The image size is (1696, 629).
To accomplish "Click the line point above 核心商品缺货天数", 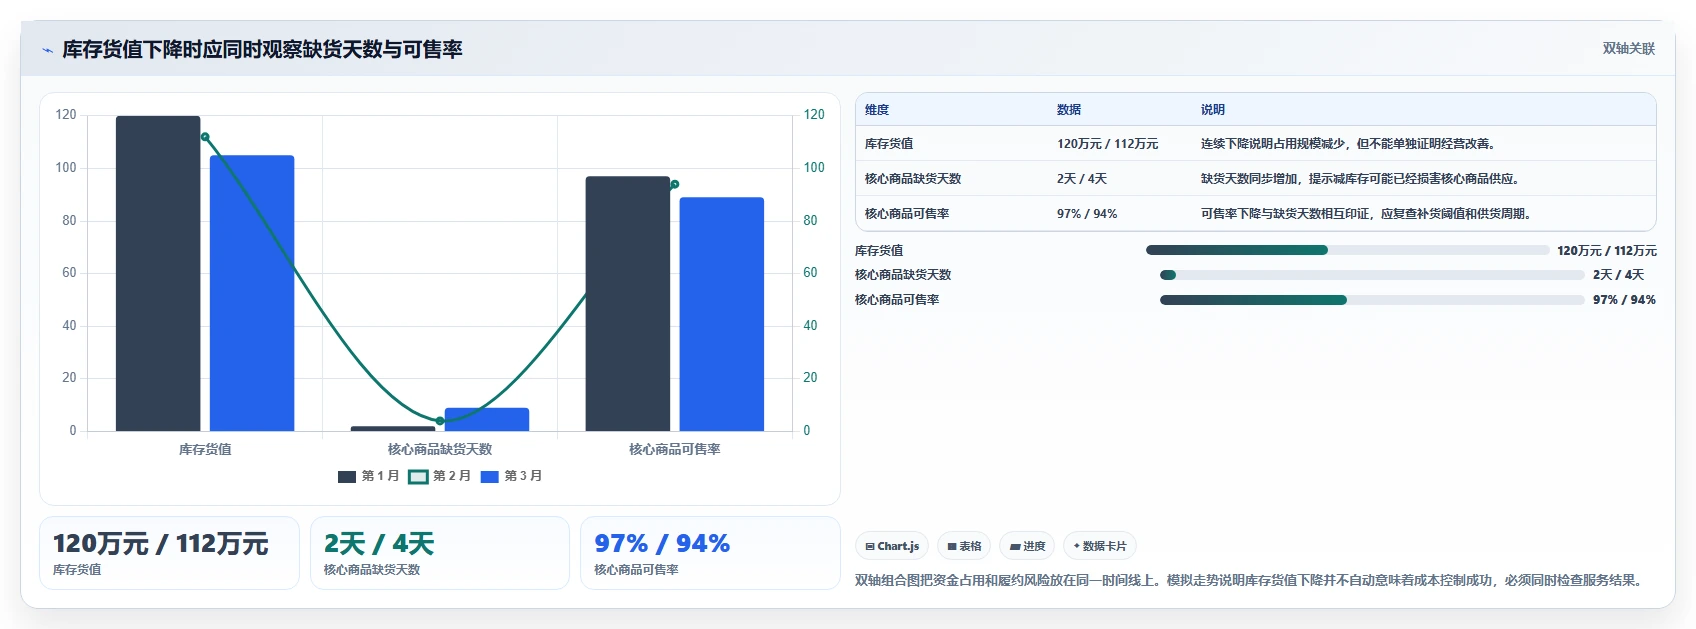I will tap(440, 421).
